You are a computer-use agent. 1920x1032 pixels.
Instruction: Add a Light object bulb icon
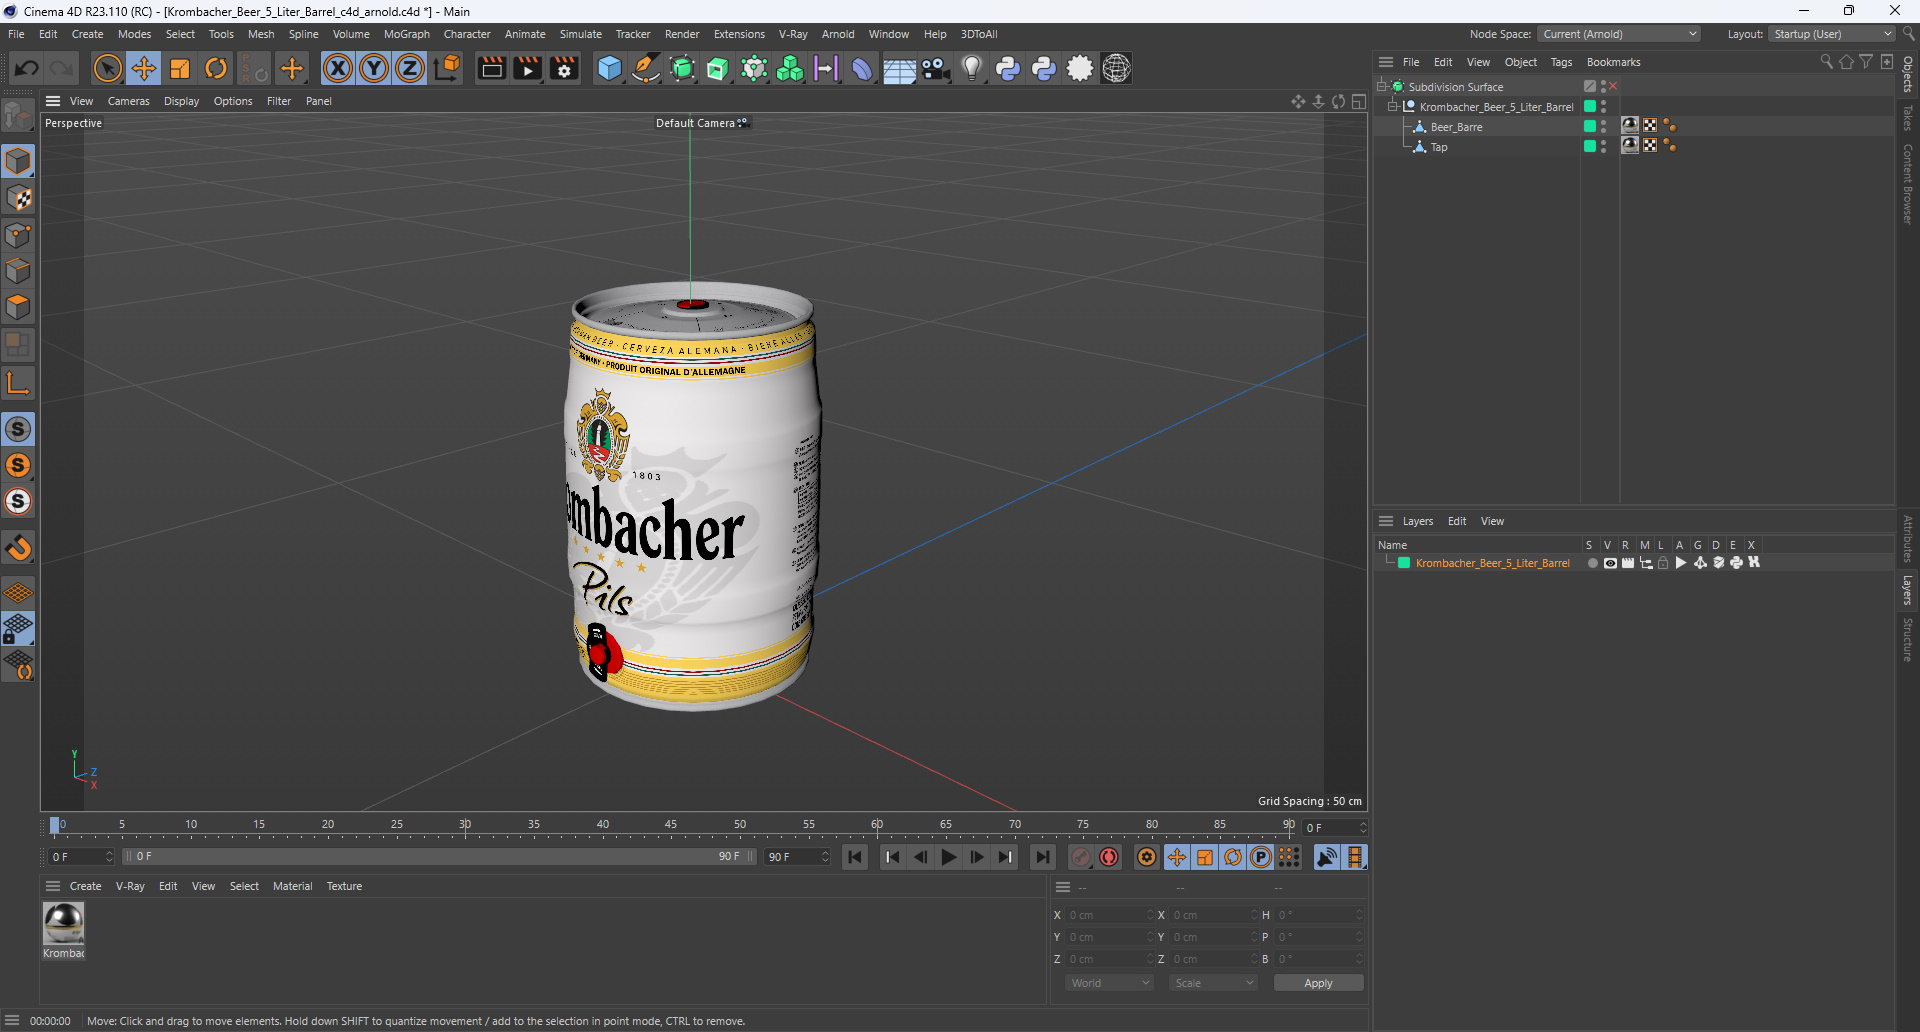point(972,68)
